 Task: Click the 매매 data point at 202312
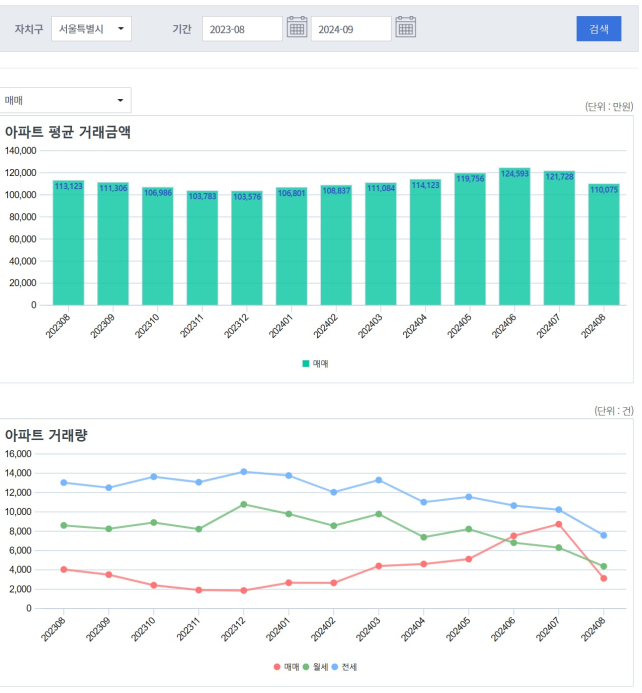click(x=243, y=590)
